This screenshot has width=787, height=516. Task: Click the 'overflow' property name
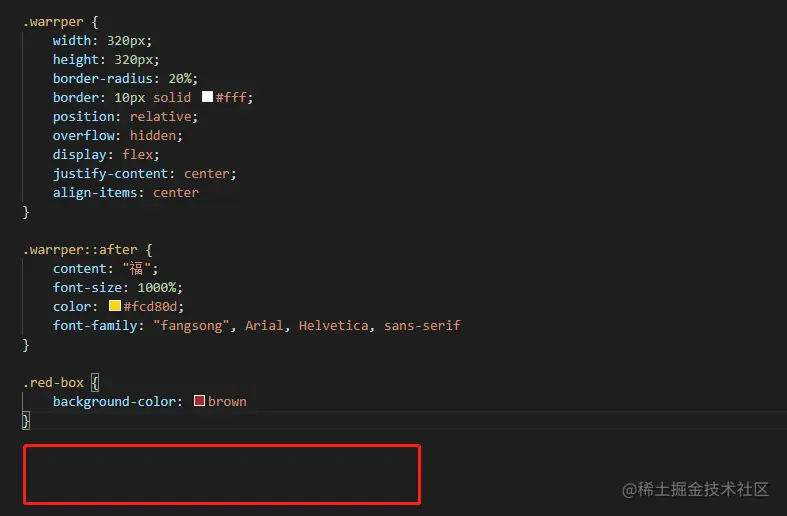point(83,136)
